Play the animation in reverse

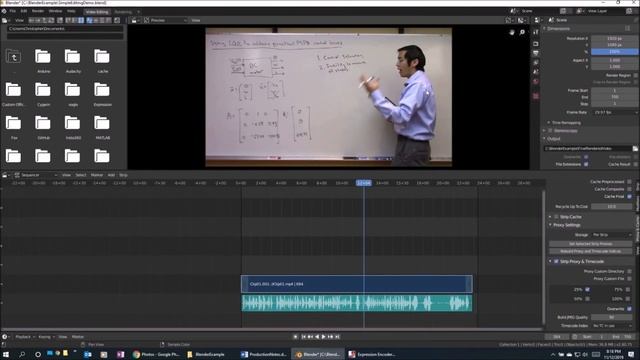pos(317,337)
